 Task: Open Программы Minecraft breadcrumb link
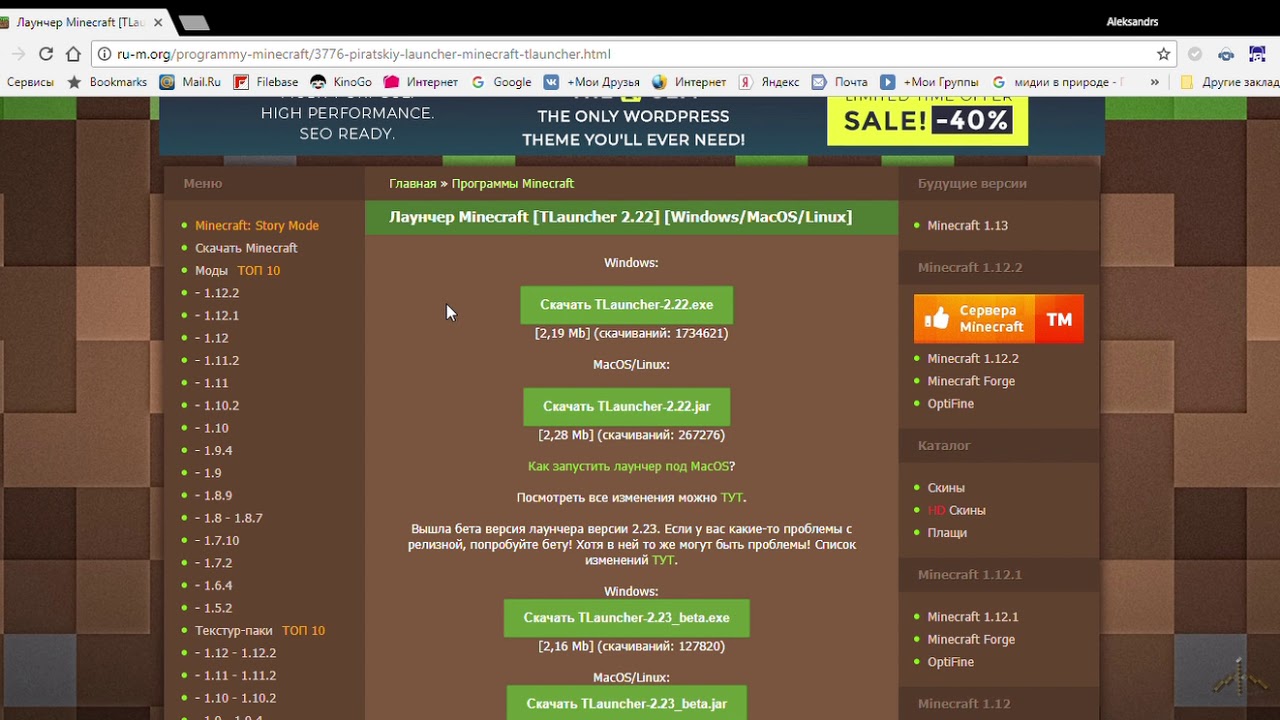point(512,183)
